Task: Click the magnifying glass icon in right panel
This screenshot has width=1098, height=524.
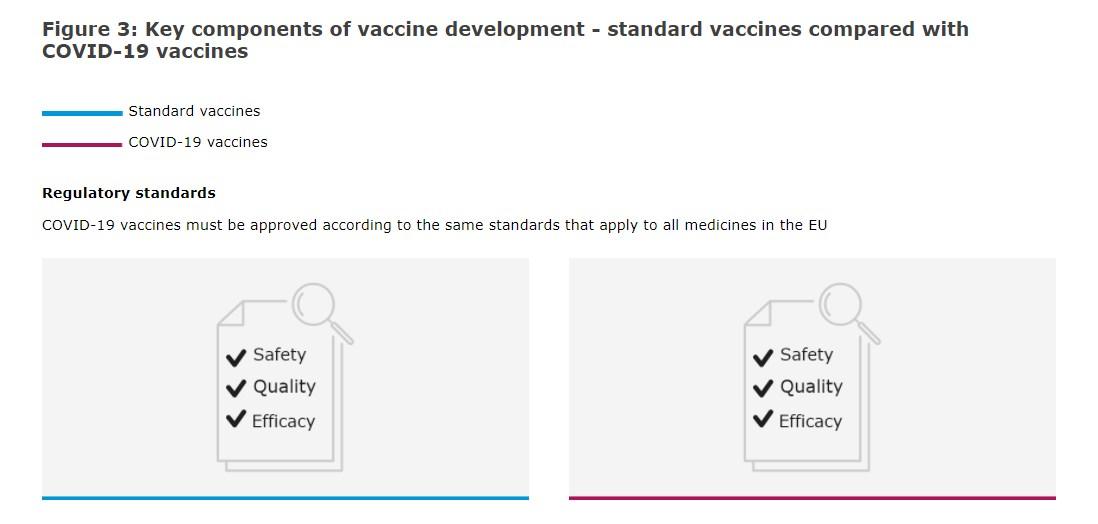Action: pos(848,312)
